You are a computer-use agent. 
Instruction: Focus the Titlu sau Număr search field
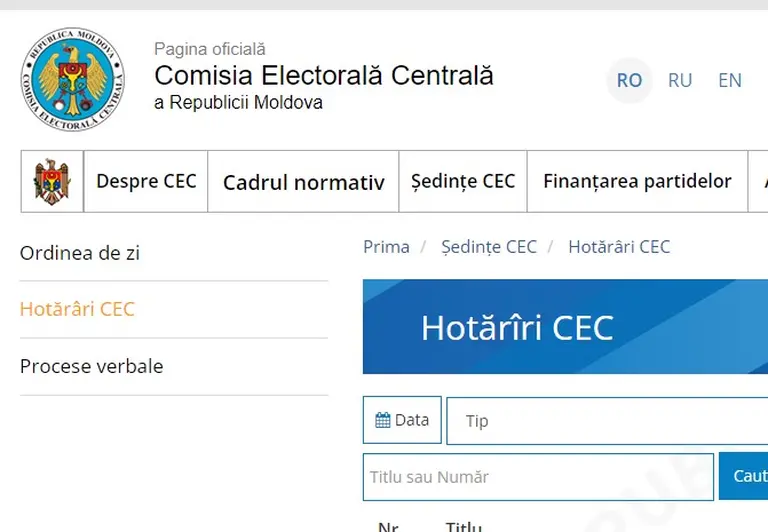point(538,477)
